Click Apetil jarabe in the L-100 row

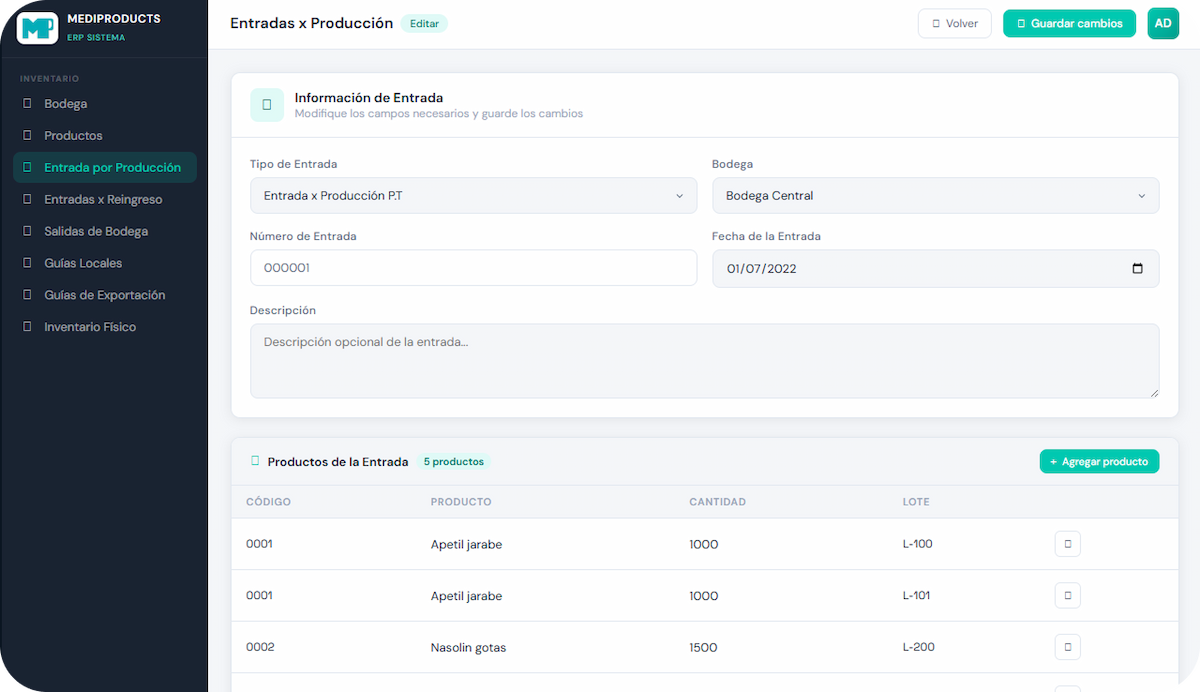coord(466,545)
